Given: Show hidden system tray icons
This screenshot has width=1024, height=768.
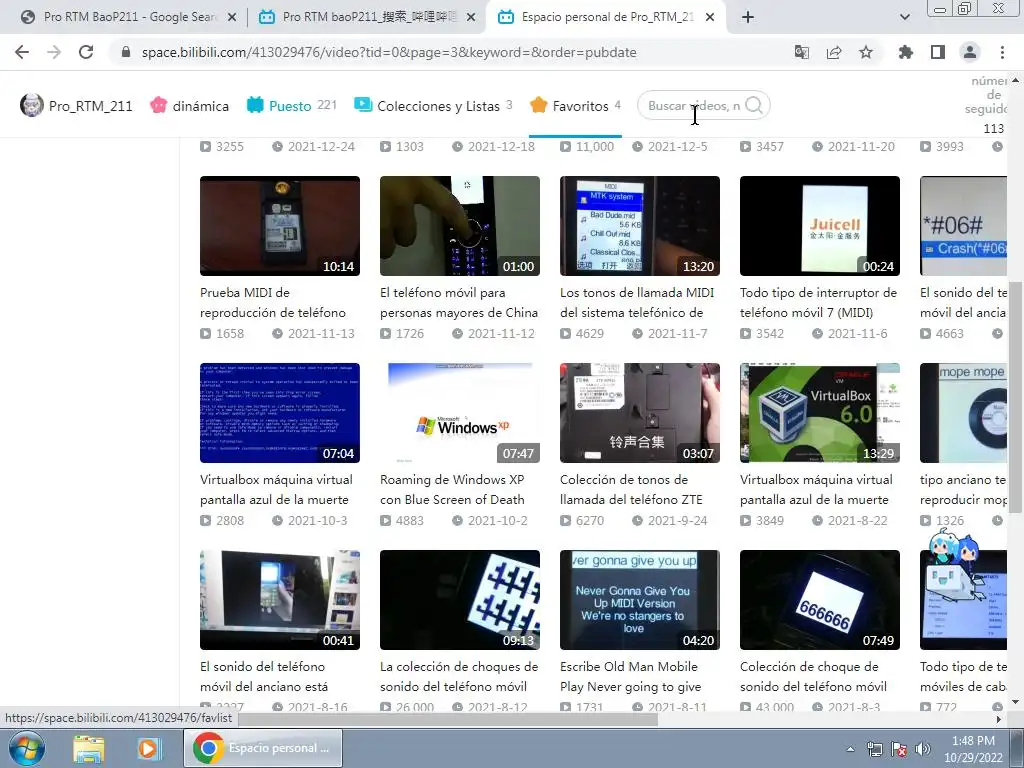Looking at the screenshot, I should click(x=850, y=749).
